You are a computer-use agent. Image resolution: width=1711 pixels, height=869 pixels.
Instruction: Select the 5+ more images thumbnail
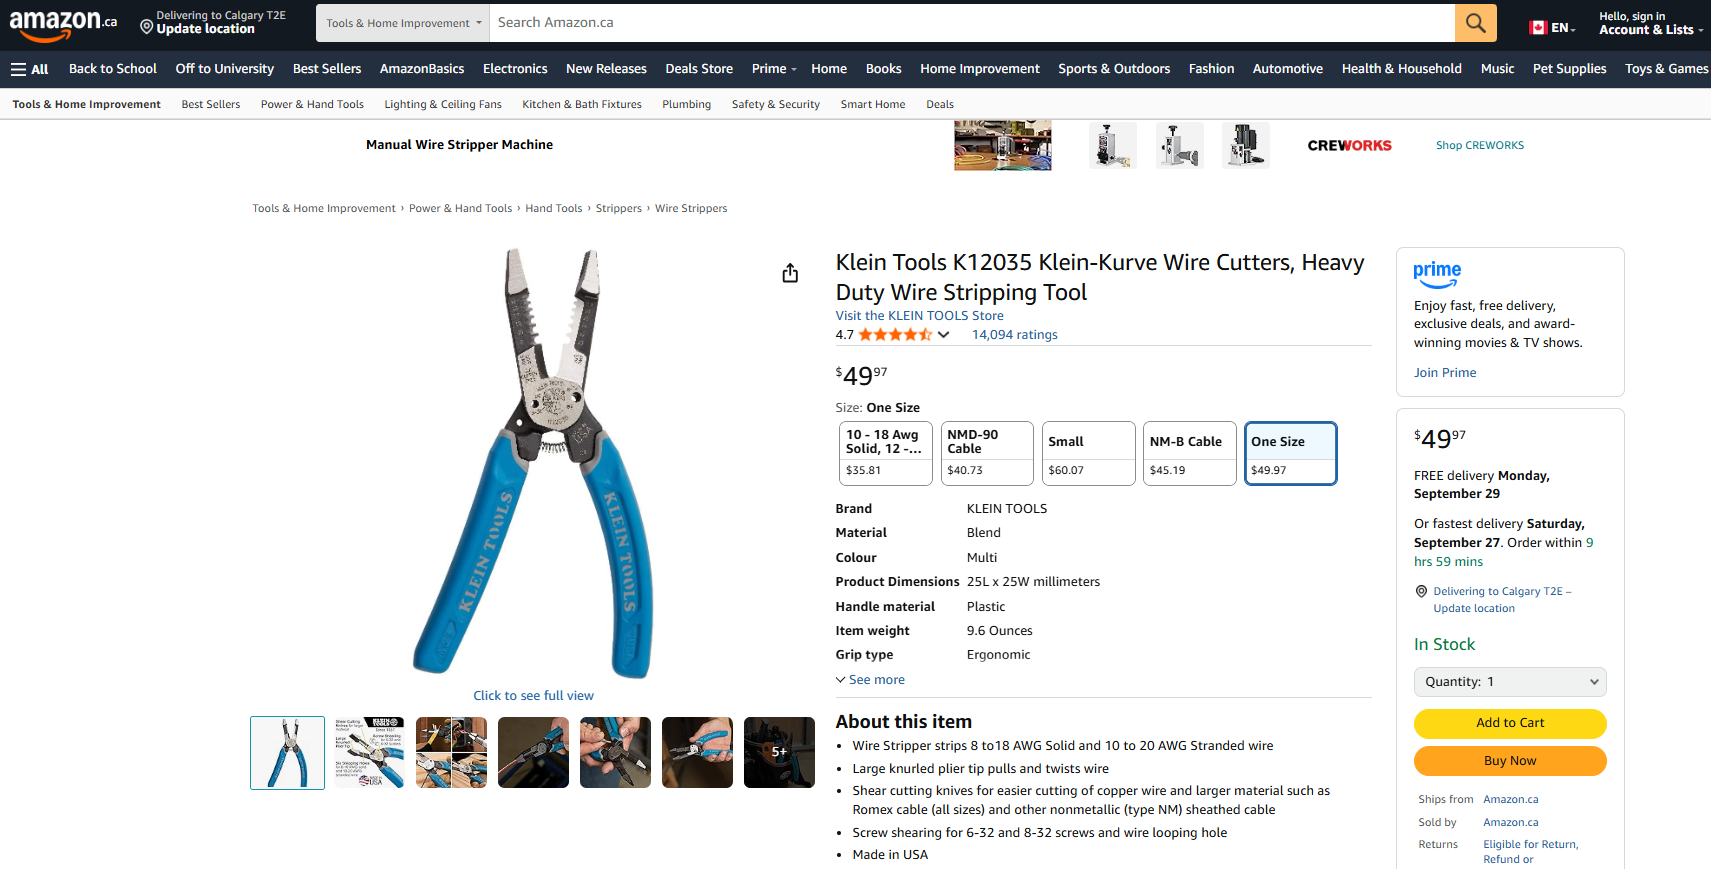point(779,752)
